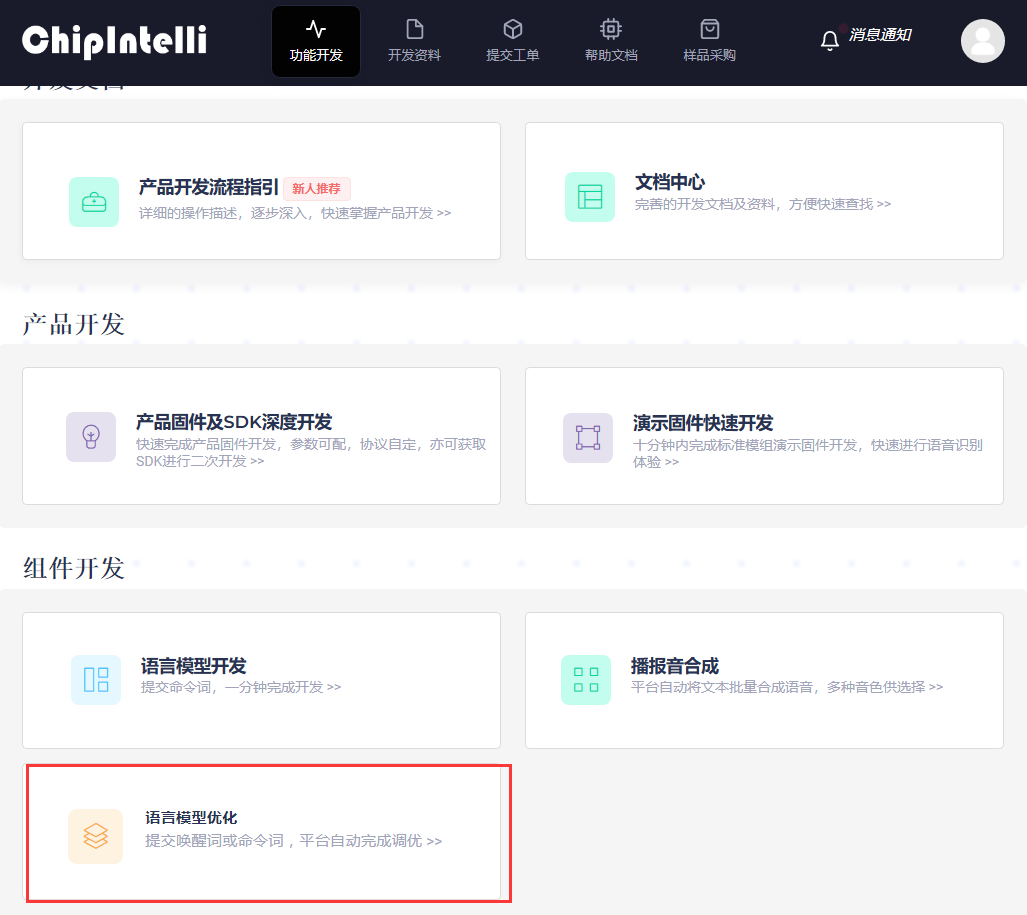1027x915 pixels.
Task: Click the 新人推荐 badge
Action: click(x=316, y=189)
